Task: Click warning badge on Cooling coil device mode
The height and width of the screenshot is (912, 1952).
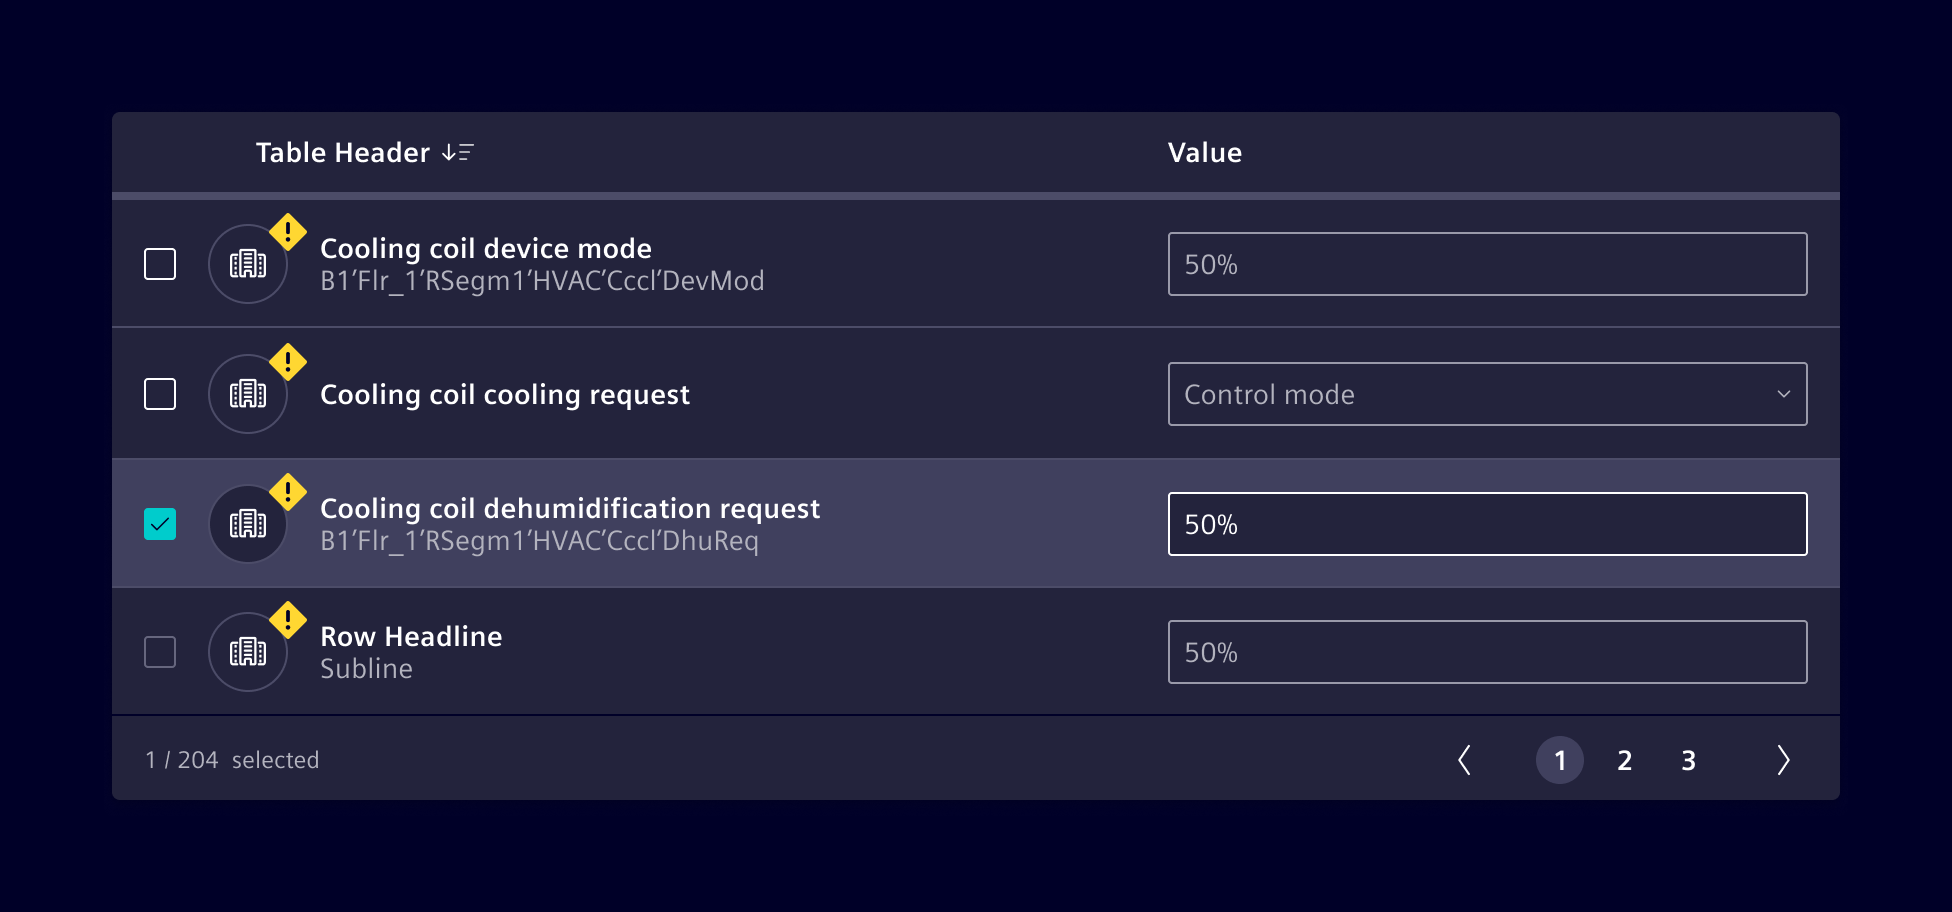Action: [288, 232]
